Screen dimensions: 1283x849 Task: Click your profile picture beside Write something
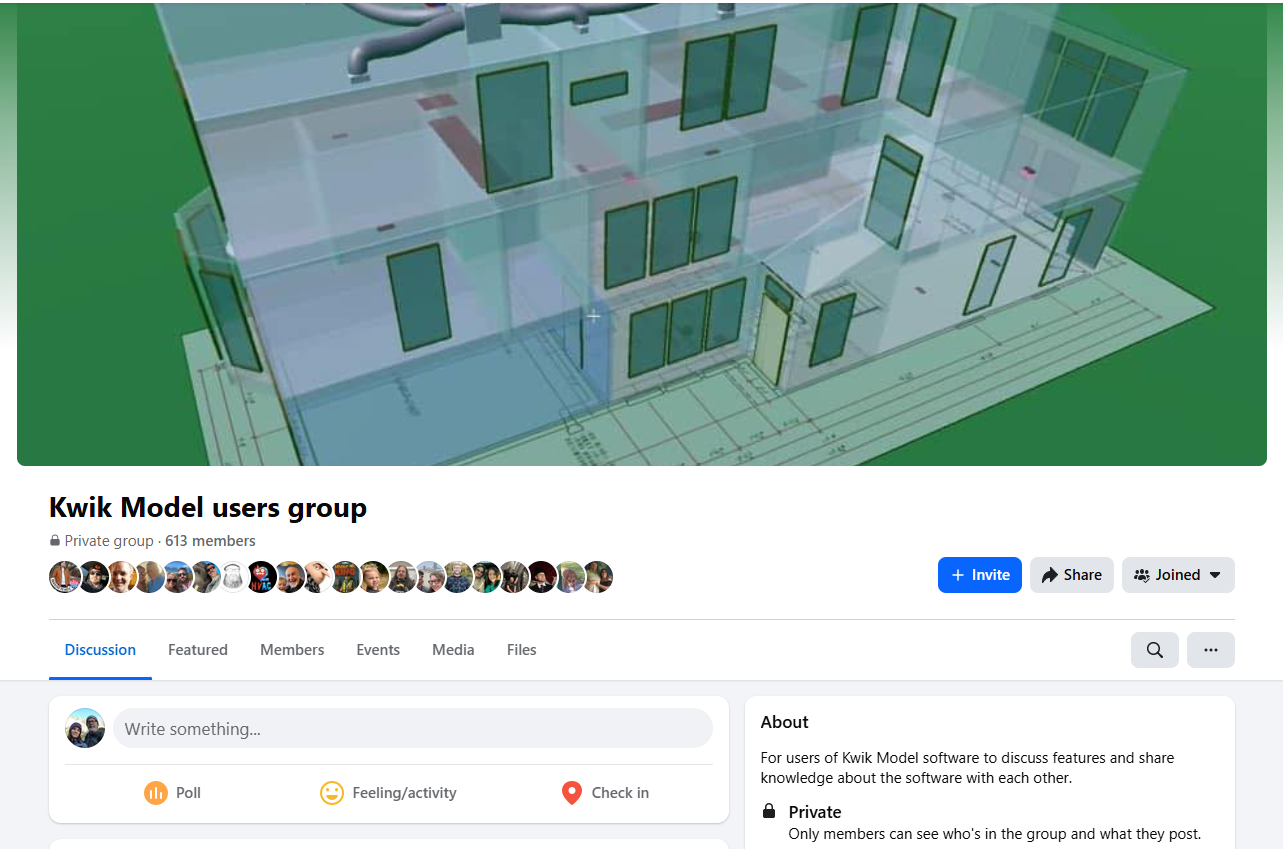click(85, 729)
